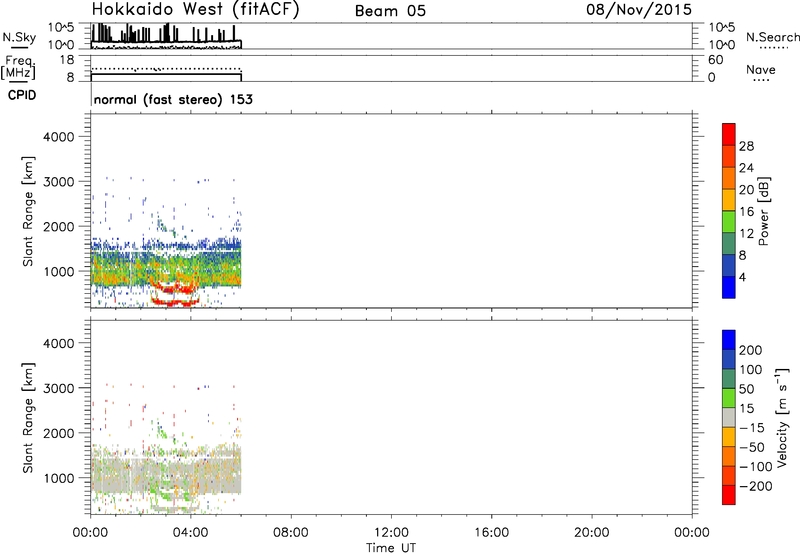Click the 'N.Sky' legend label
800x554 pixels.
point(19,37)
